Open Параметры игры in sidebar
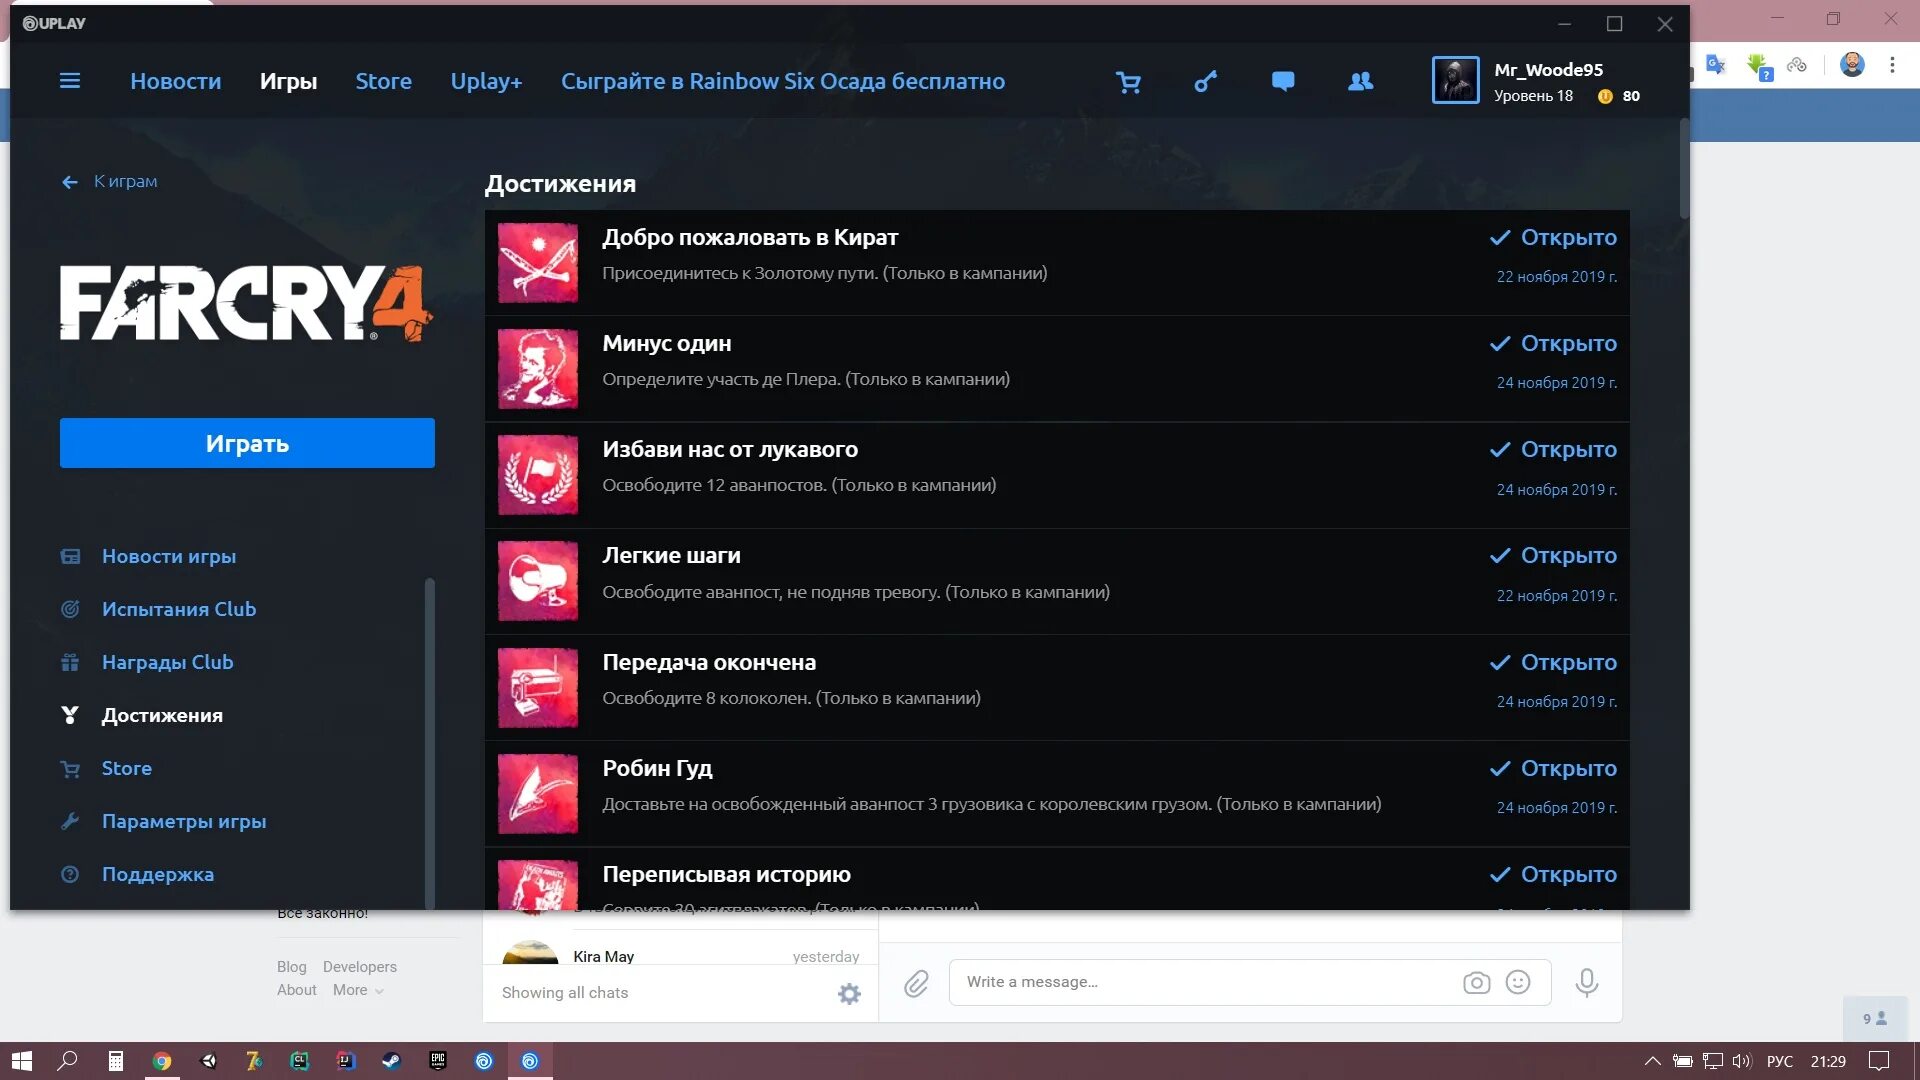 (184, 821)
